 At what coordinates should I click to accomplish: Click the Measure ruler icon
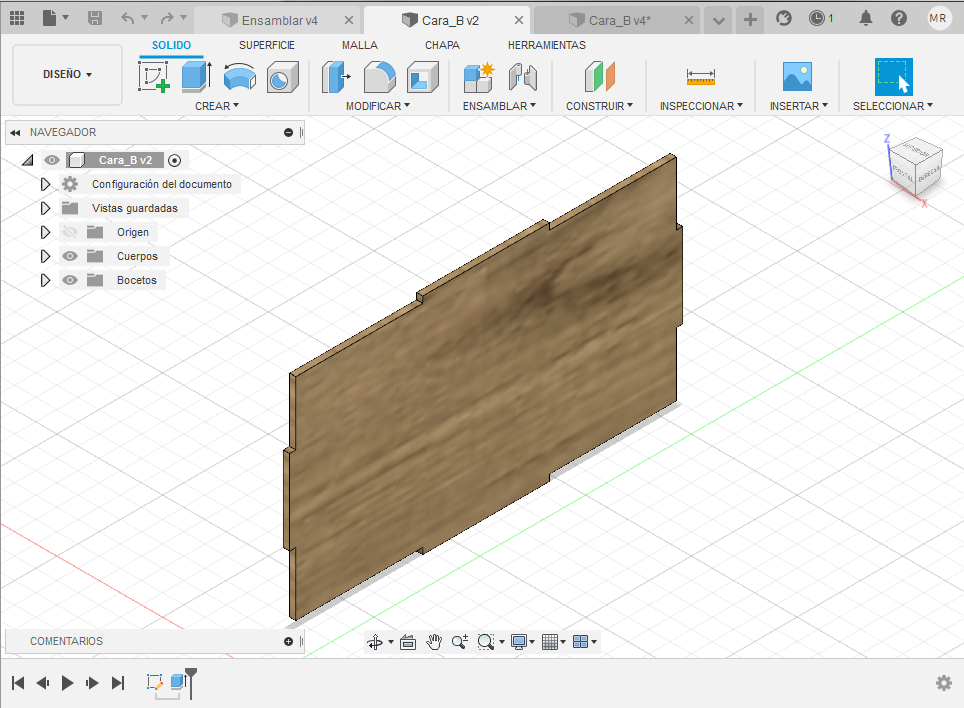701,77
